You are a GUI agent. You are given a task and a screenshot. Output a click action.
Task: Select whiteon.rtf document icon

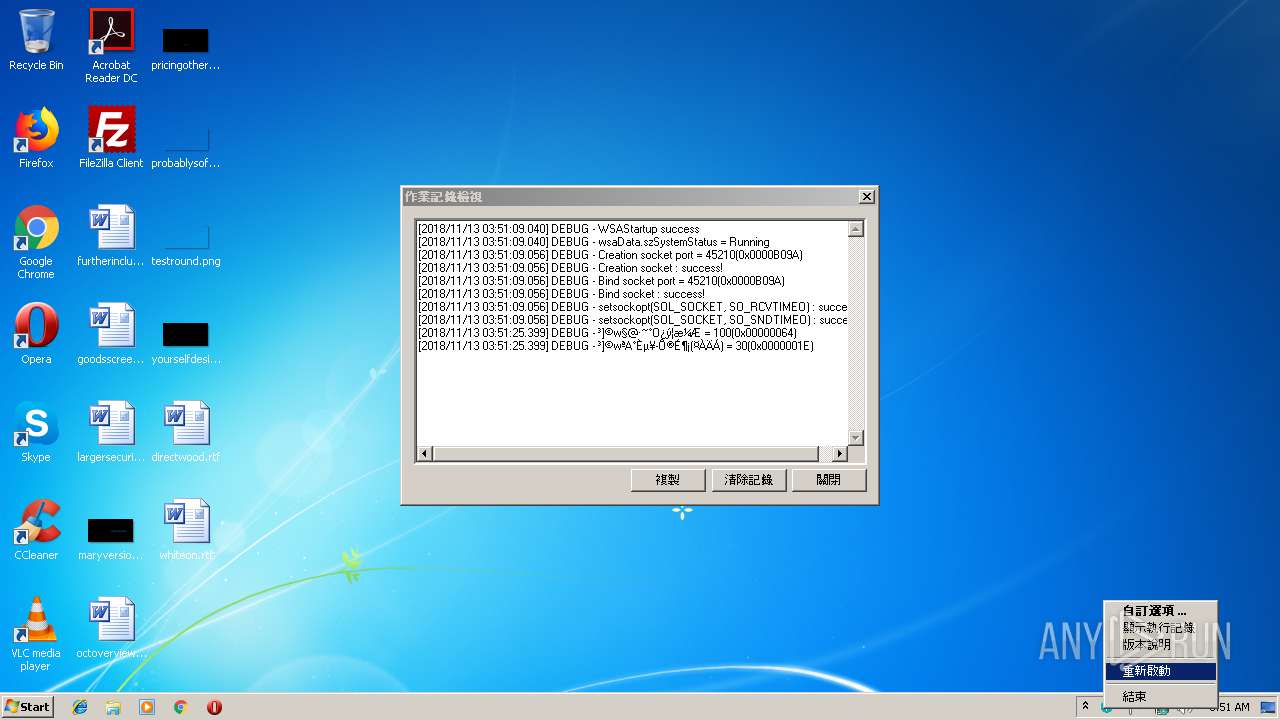[186, 530]
